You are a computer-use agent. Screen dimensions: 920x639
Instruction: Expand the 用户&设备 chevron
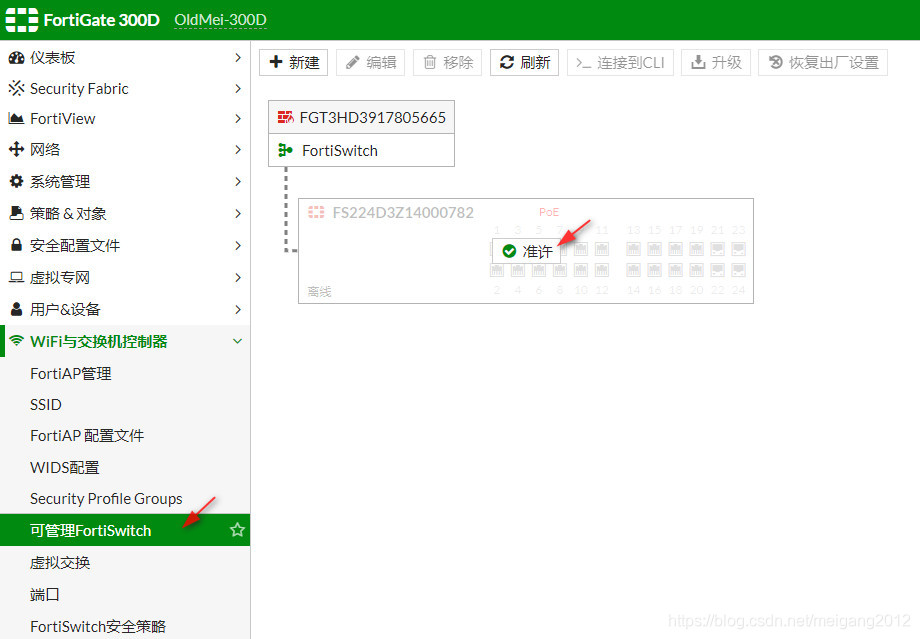[238, 309]
